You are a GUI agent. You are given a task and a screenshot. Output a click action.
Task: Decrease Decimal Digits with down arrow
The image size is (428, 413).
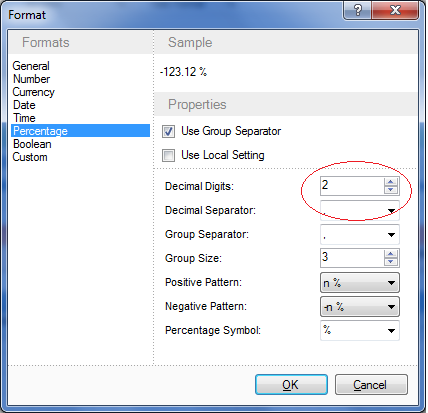[x=391, y=190]
